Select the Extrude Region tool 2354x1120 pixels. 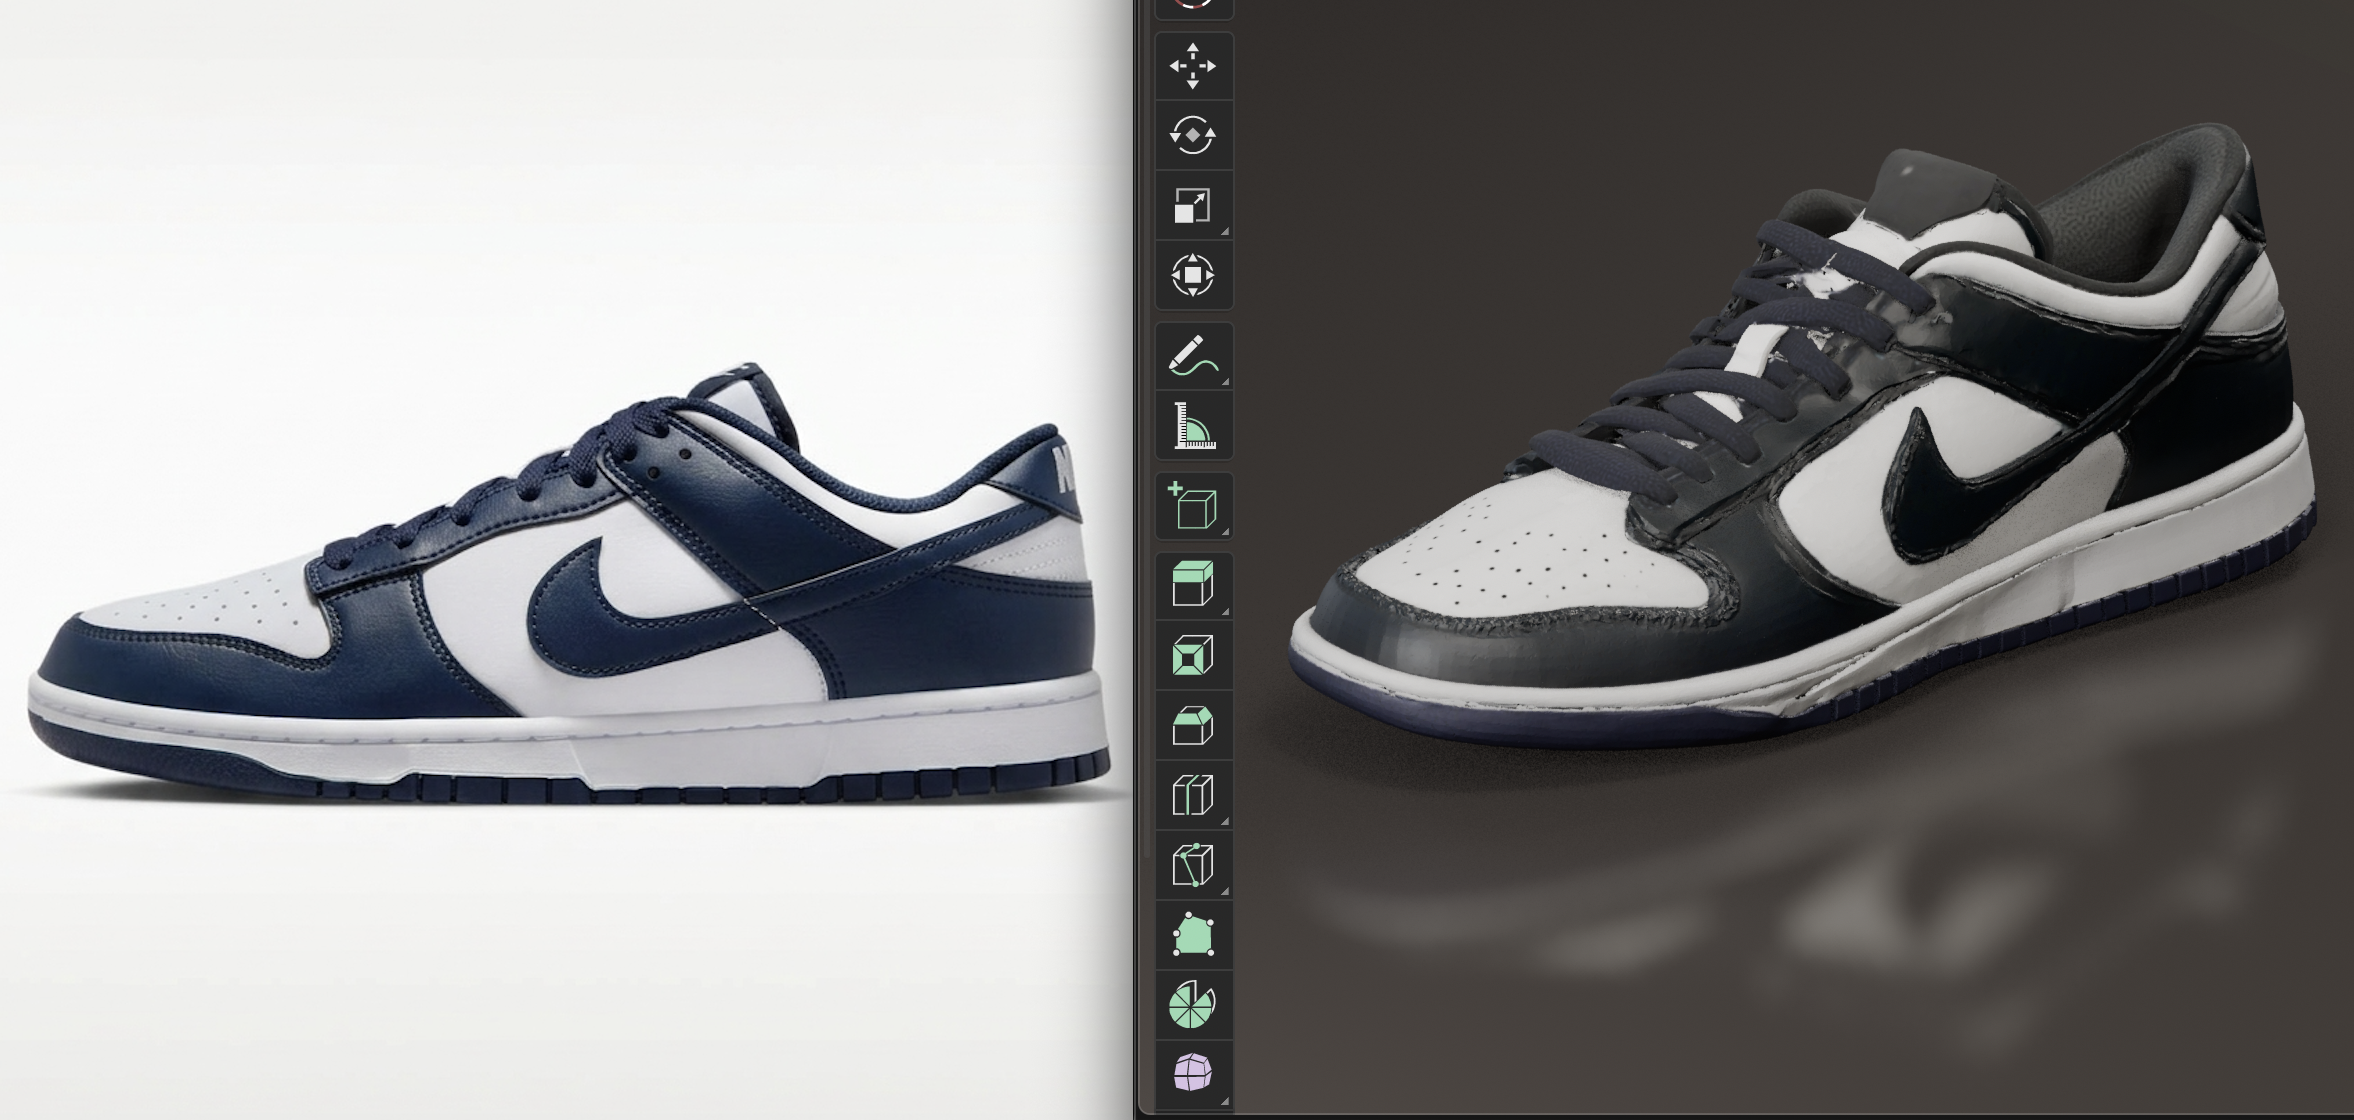[1193, 586]
